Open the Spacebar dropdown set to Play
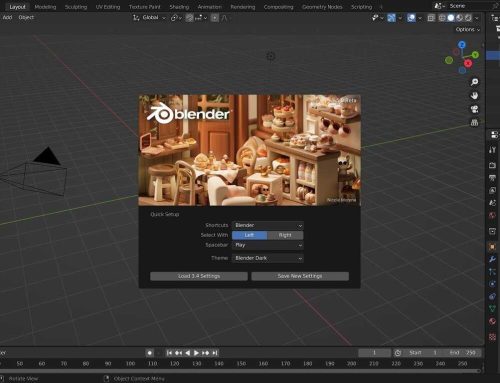This screenshot has height=383, width=500. [x=268, y=245]
